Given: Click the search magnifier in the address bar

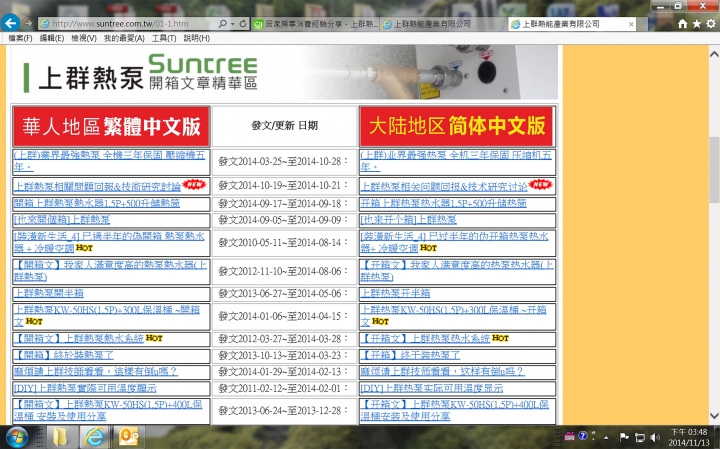Looking at the screenshot, I should click(x=223, y=23).
